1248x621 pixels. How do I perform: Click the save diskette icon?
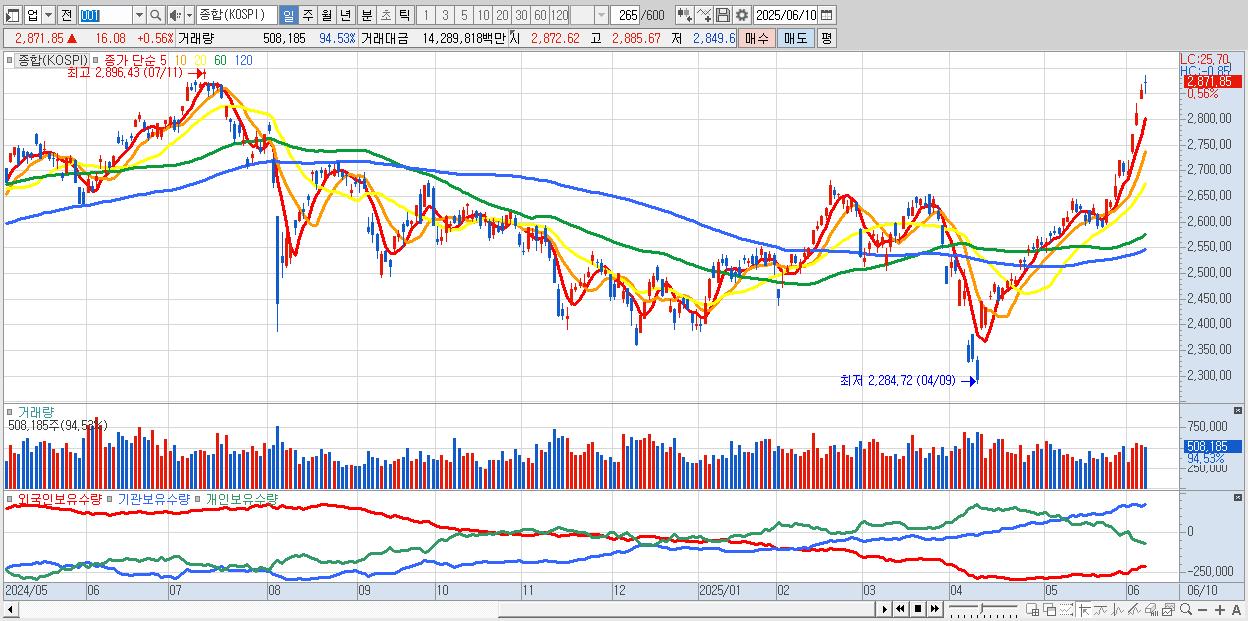point(723,15)
